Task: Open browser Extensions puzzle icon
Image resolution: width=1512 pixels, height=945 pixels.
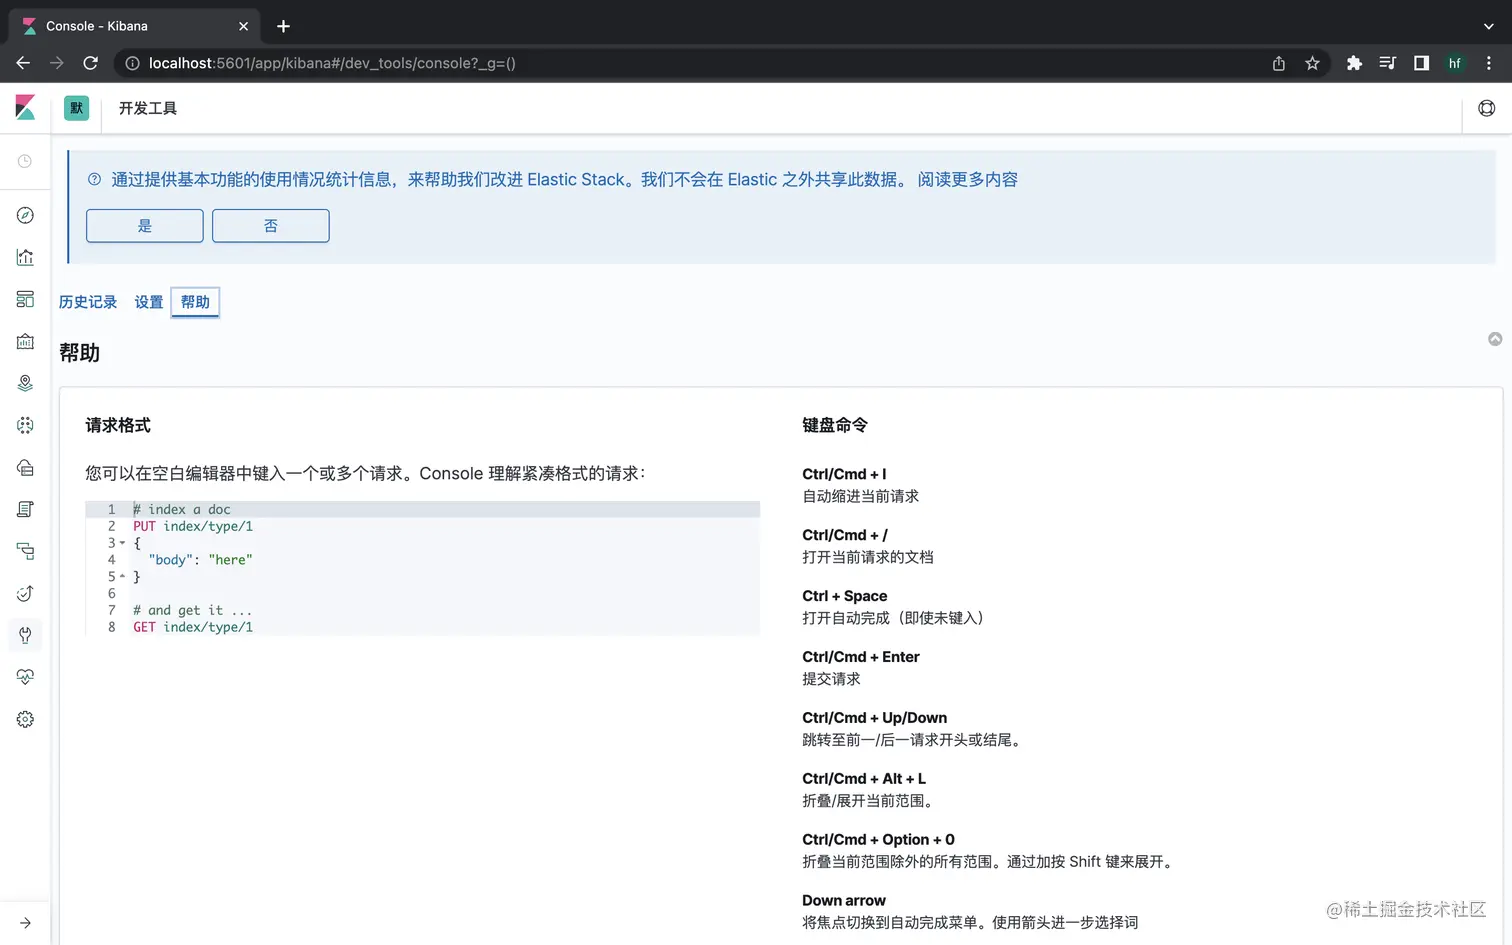Action: pyautogui.click(x=1354, y=63)
